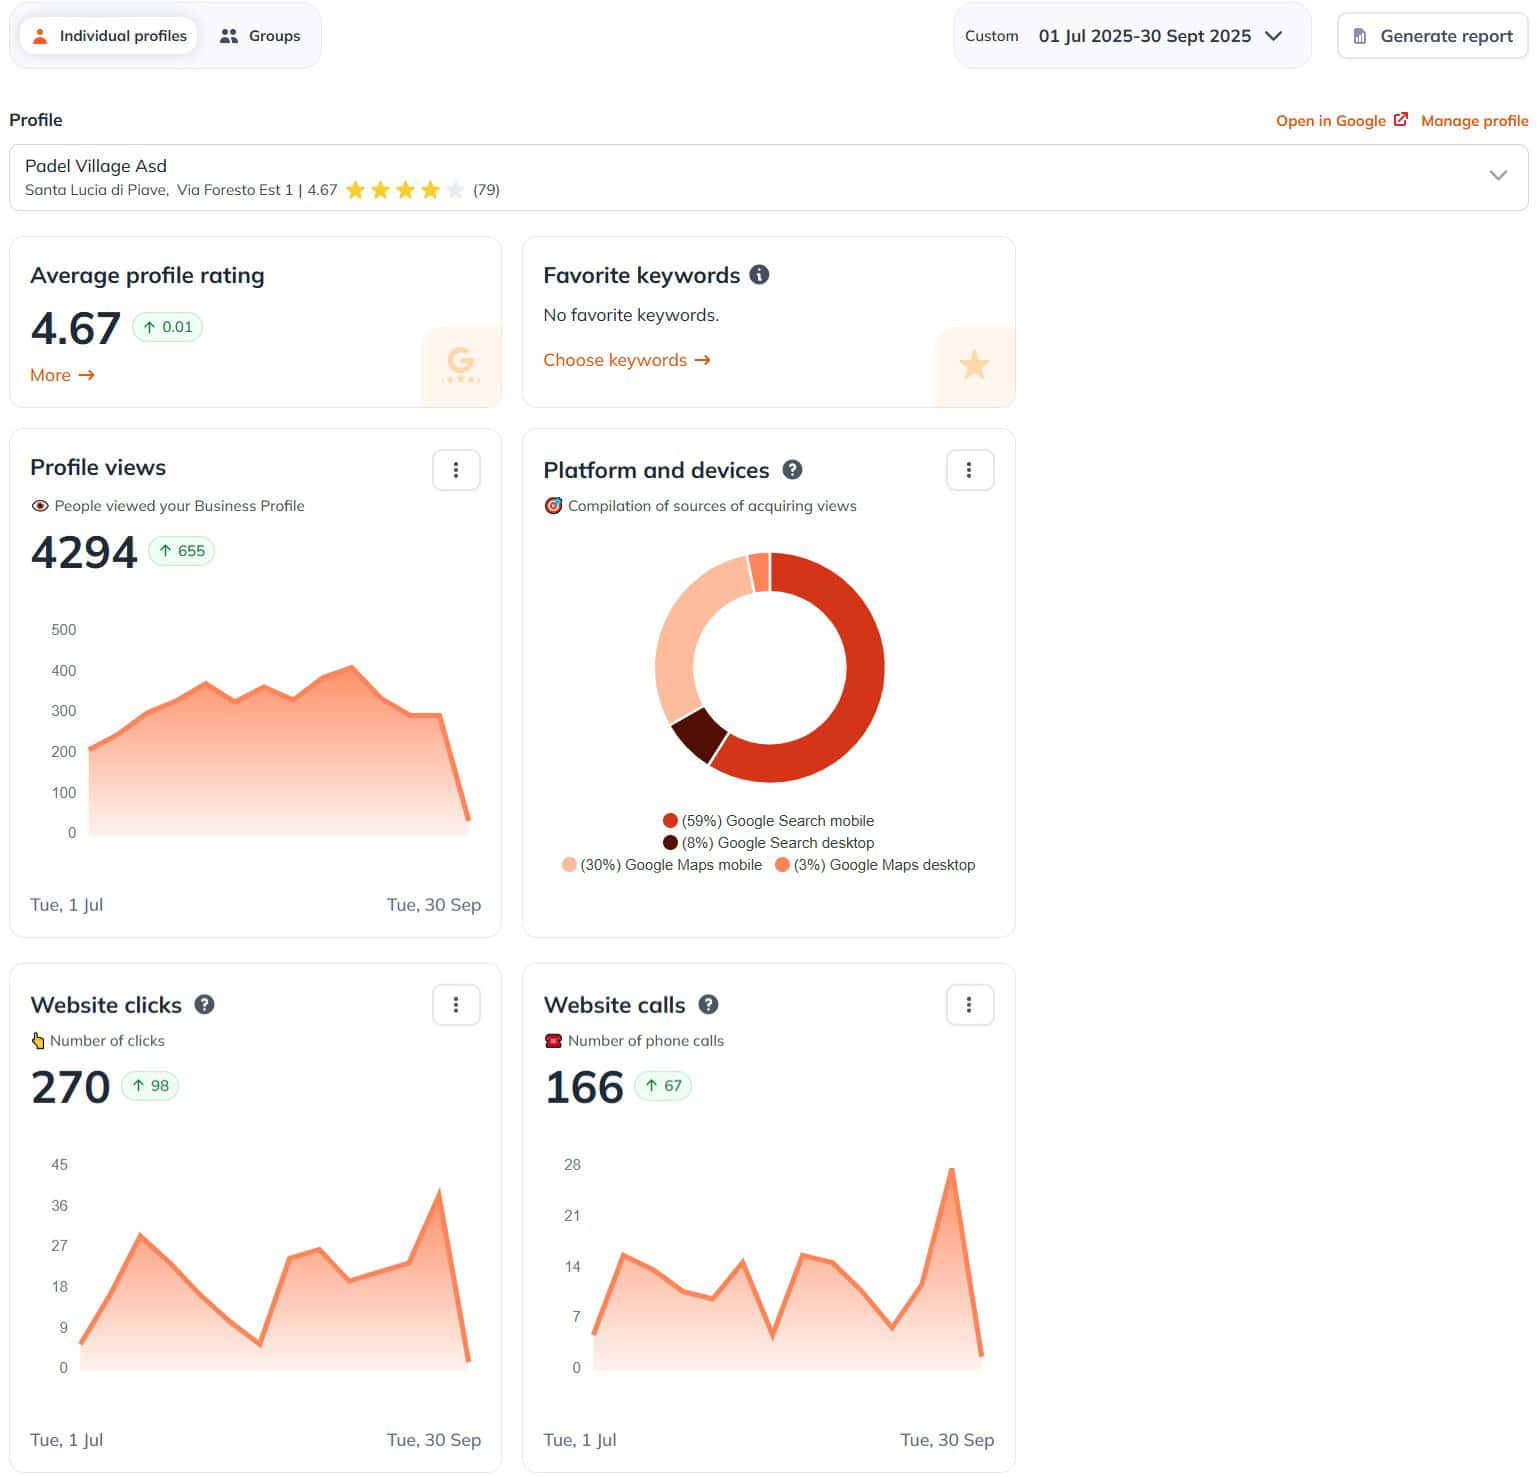Open Platform and devices three-dot menu
Viewport: 1540px width, 1477px height.
969,470
